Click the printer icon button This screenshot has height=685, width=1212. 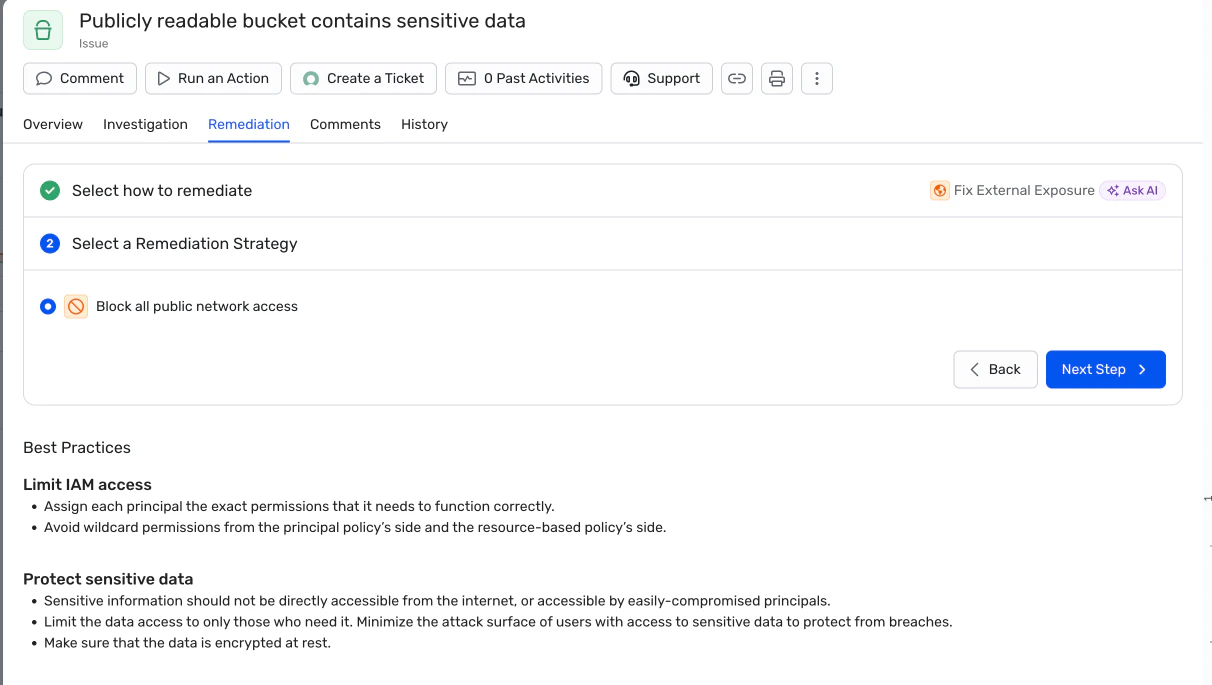click(x=777, y=78)
